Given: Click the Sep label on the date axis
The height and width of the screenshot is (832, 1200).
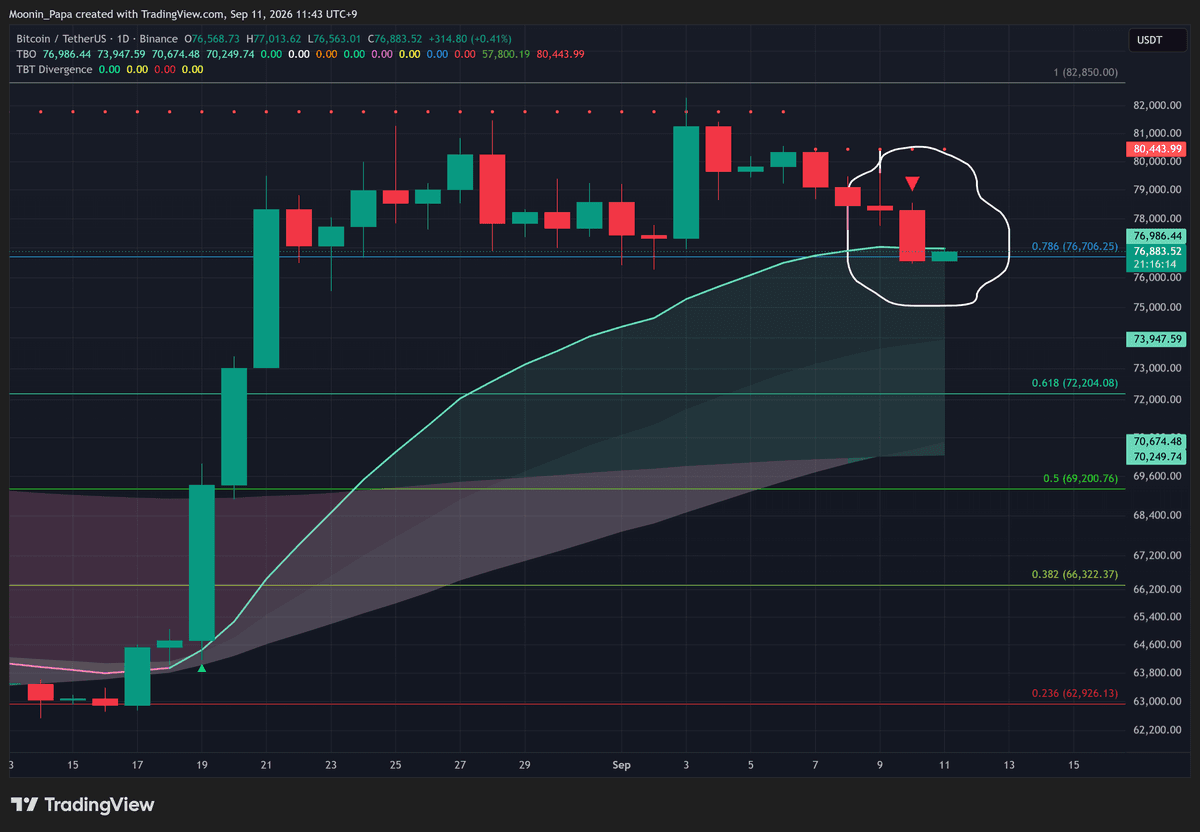Looking at the screenshot, I should pos(623,765).
